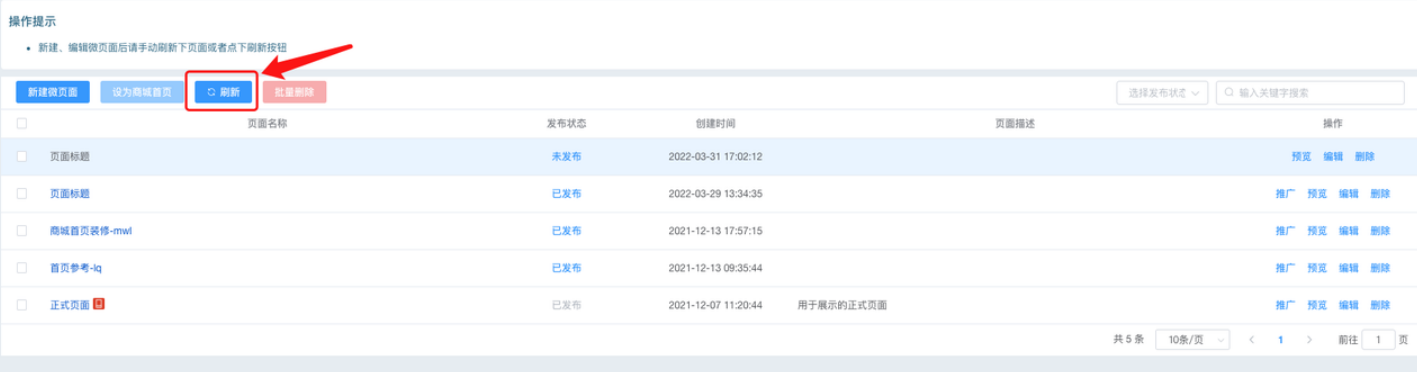
Task: Select the 正式页面 row checkbox
Action: click(22, 305)
